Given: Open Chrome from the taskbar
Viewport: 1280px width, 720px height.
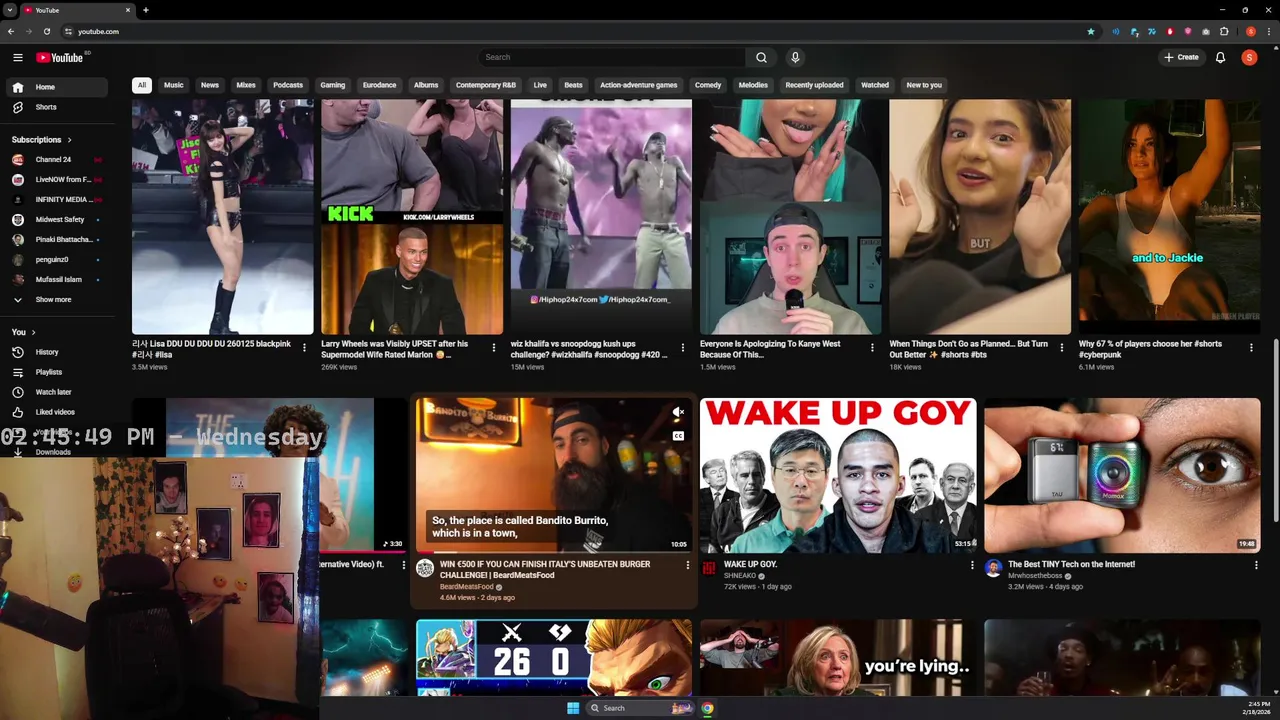Looking at the screenshot, I should point(707,708).
